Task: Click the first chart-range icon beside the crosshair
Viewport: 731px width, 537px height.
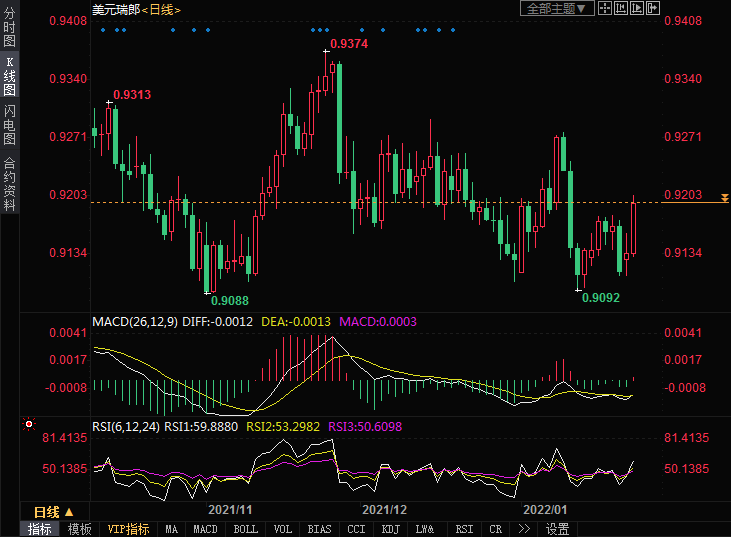Action: [621, 8]
